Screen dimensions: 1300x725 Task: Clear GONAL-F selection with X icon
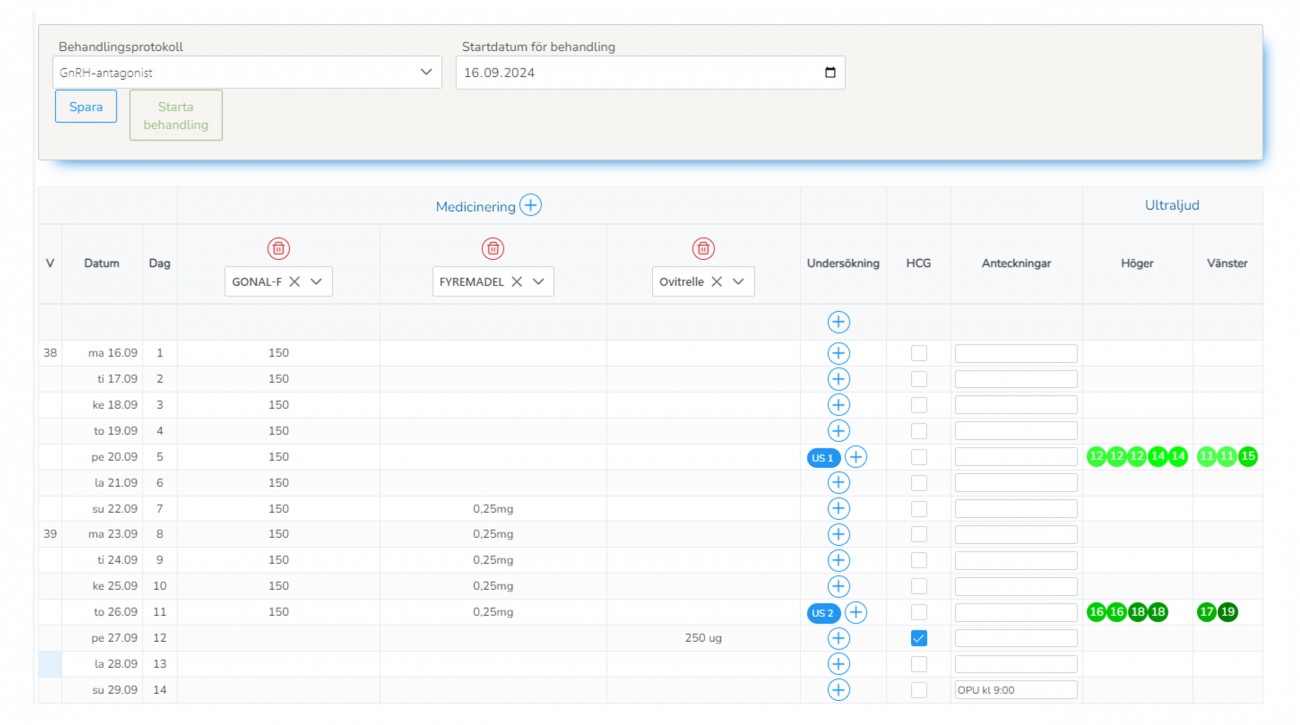pos(295,282)
